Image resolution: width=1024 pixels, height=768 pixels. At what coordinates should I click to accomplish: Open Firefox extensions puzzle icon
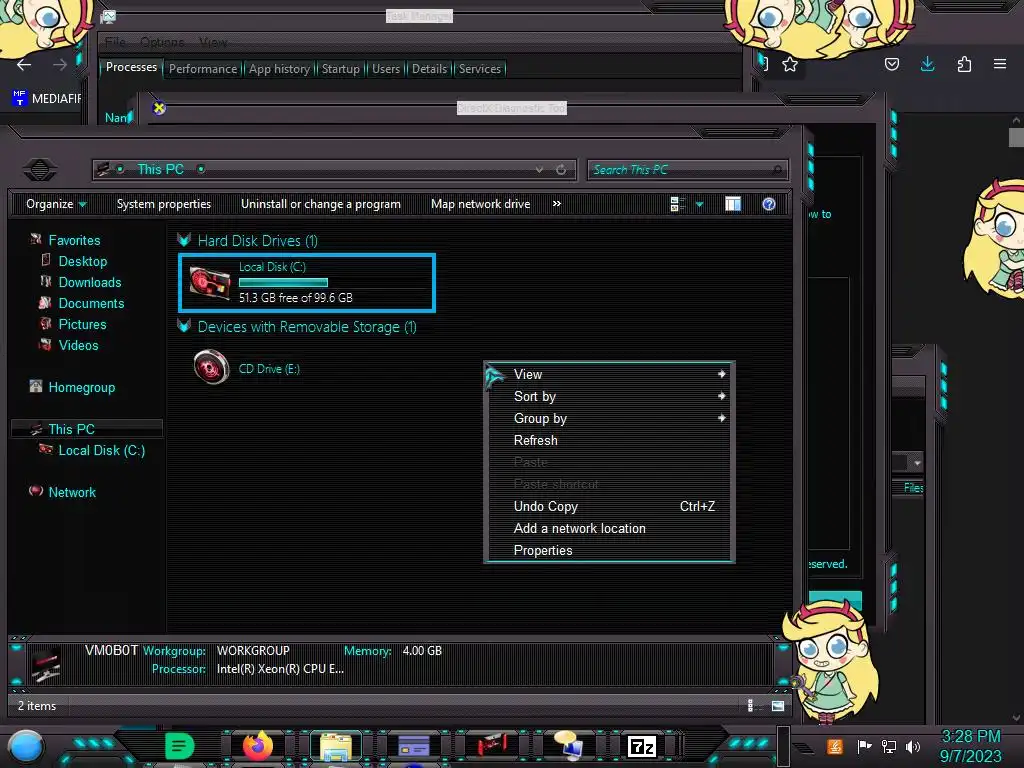coord(964,64)
